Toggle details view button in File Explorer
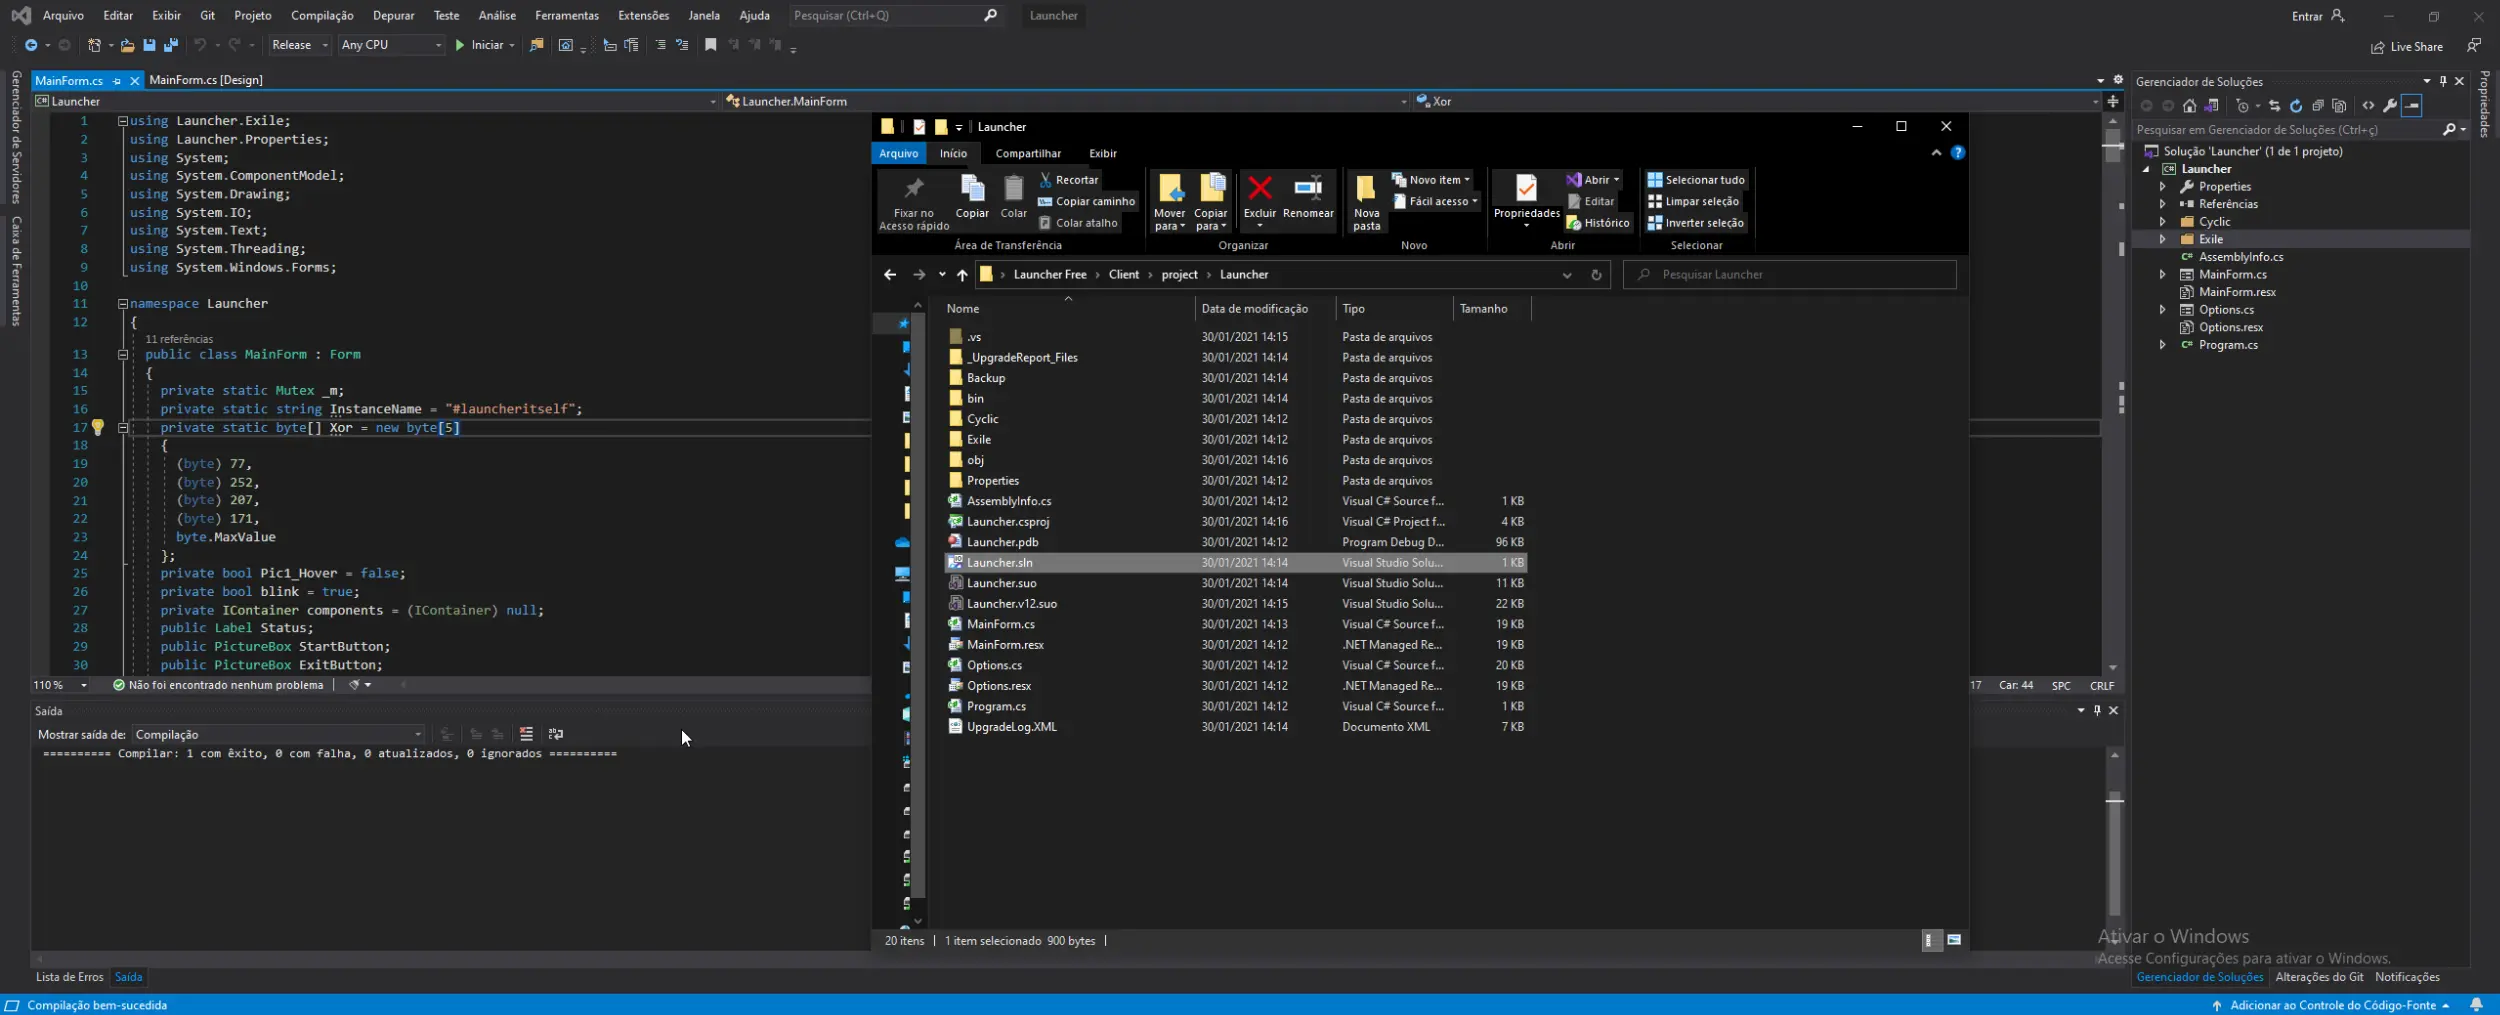The image size is (2500, 1015). tap(1931, 940)
